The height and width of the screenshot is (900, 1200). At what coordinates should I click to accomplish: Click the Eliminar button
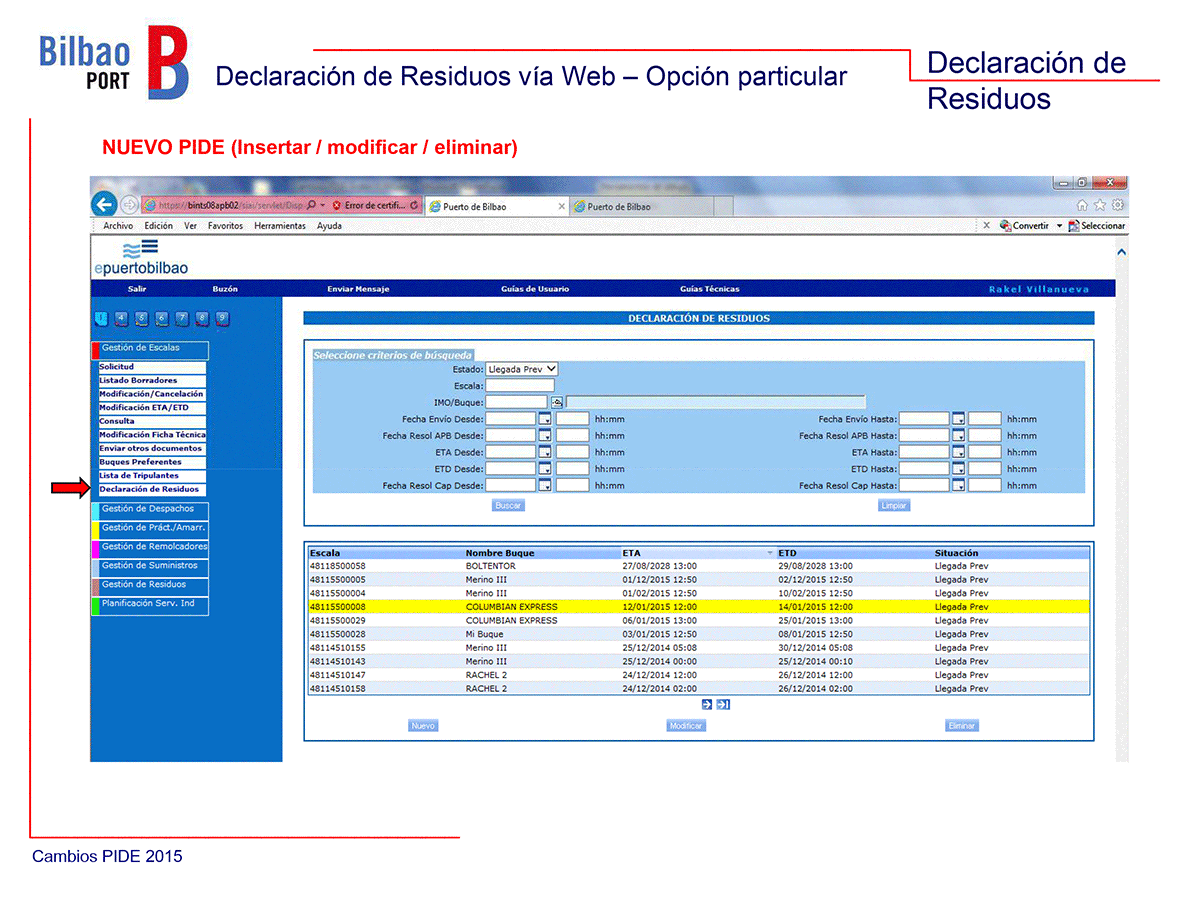pos(961,726)
